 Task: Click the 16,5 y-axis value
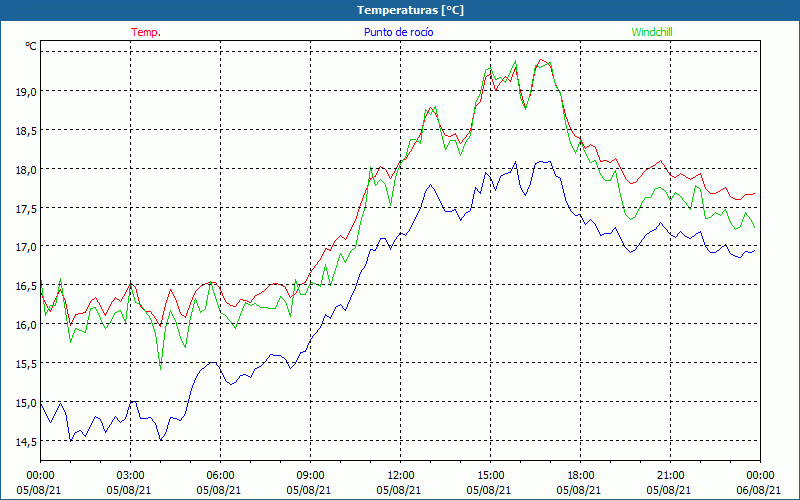(26, 286)
